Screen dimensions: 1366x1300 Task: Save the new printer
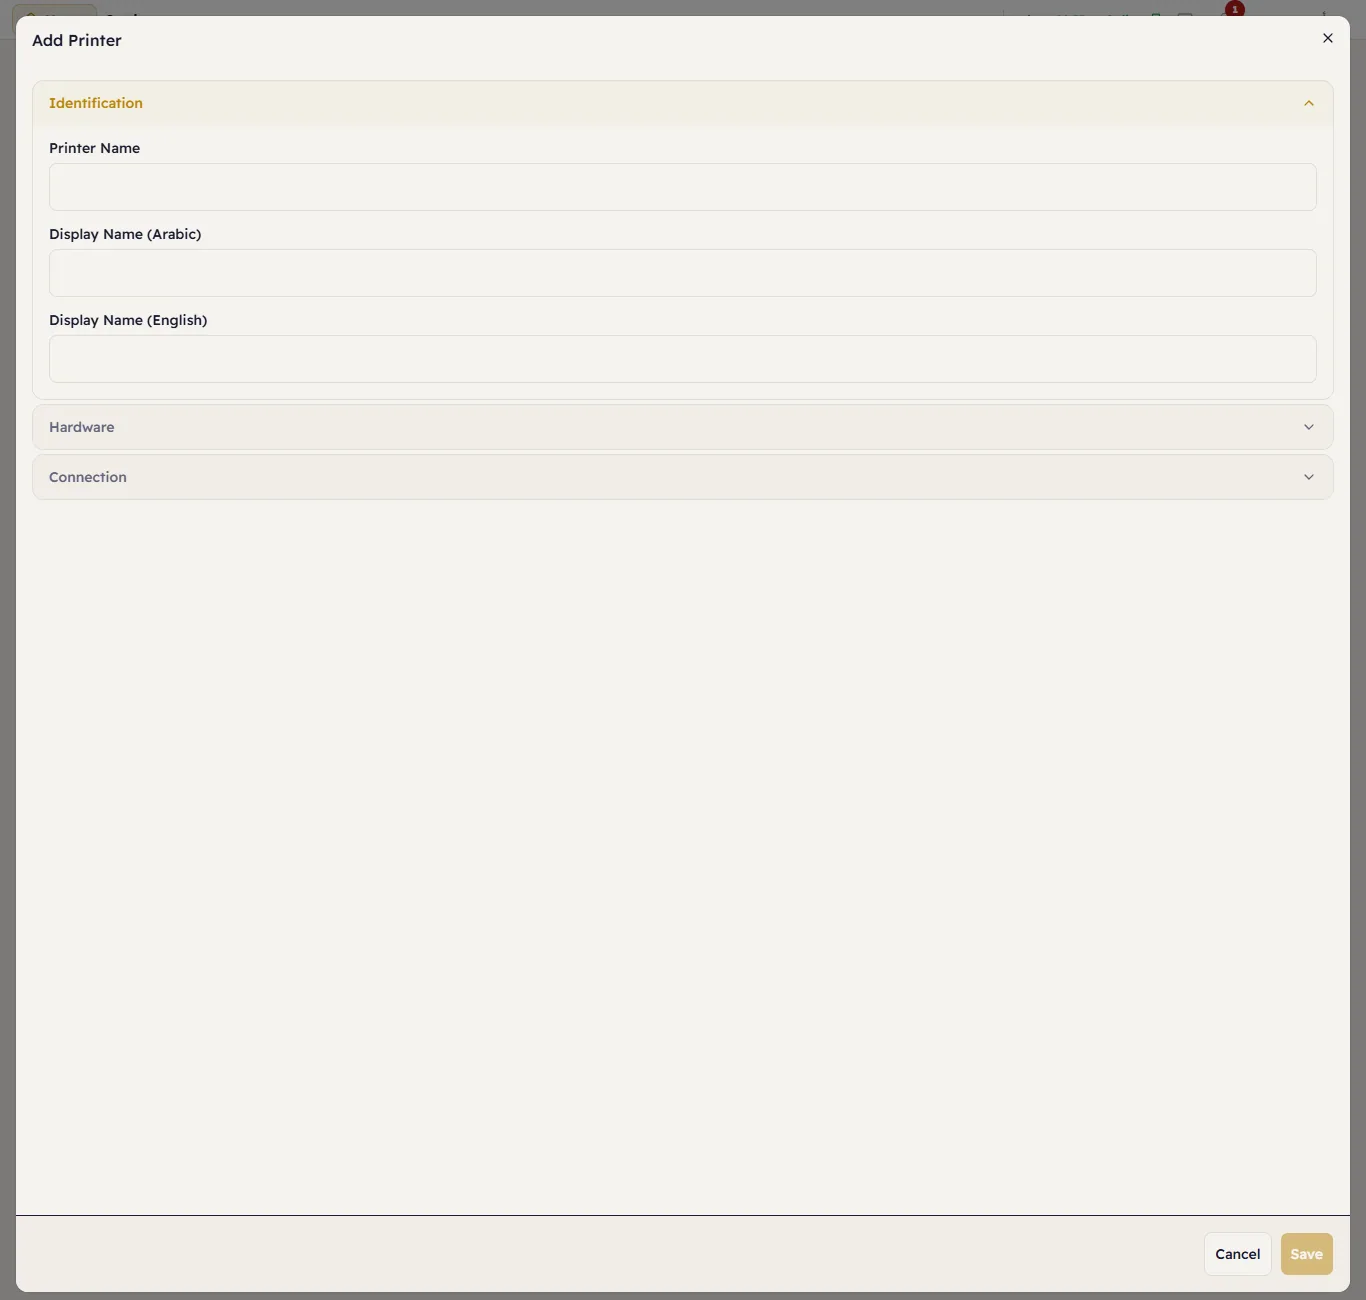click(x=1307, y=1254)
